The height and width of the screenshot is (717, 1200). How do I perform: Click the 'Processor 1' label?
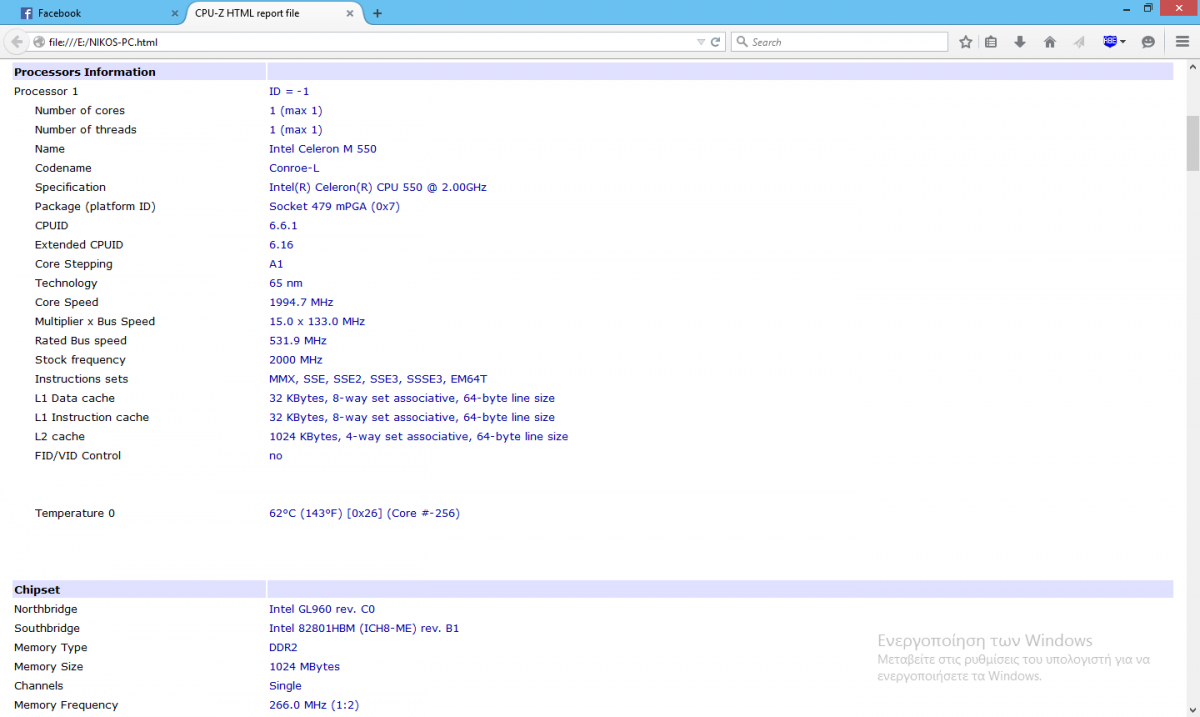46,91
